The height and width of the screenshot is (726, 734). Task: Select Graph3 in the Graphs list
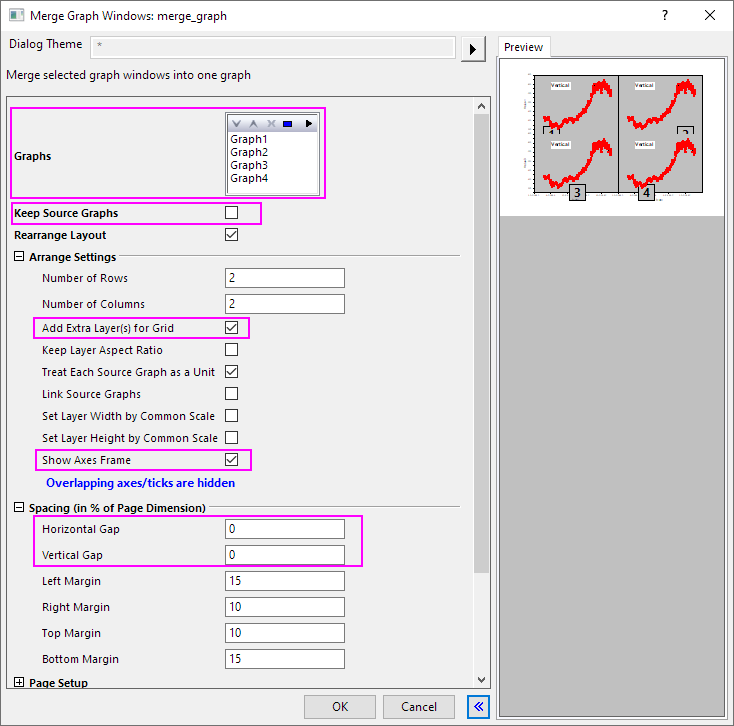pyautogui.click(x=249, y=165)
